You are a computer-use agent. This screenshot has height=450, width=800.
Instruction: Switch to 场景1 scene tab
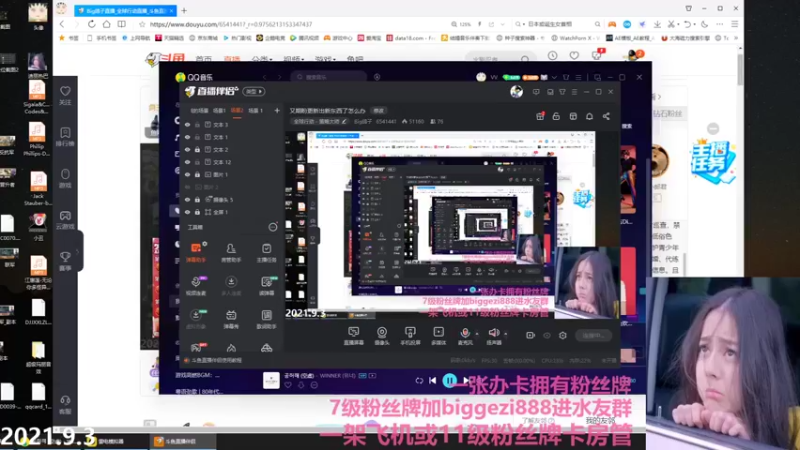point(219,110)
